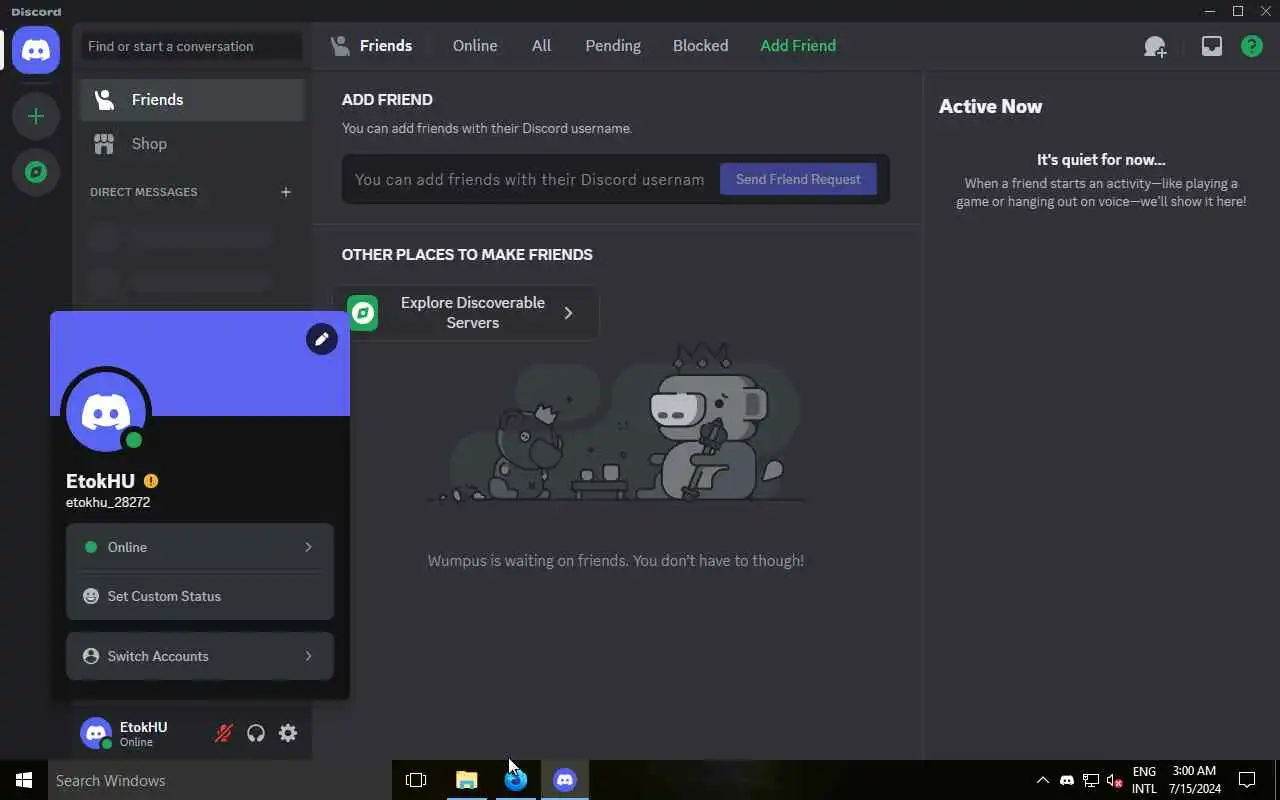Open the Help question mark icon
This screenshot has width=1280, height=800.
(1251, 46)
